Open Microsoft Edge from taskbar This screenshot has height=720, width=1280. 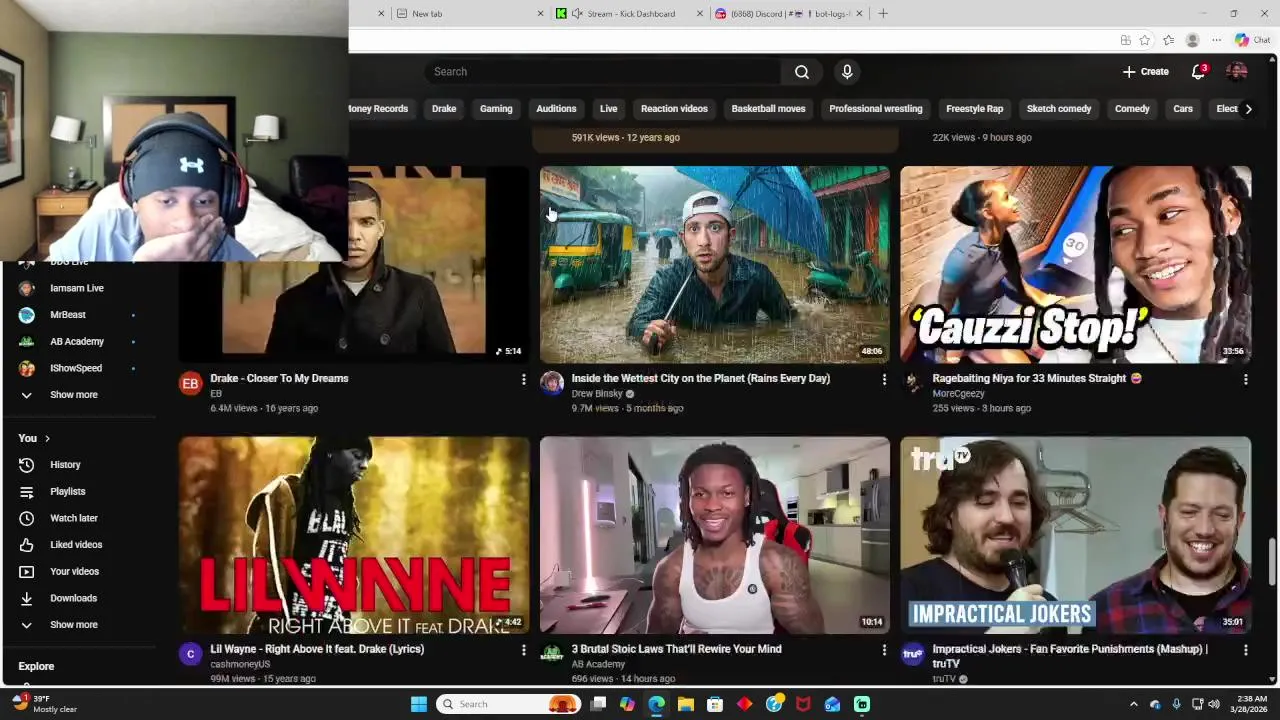tap(656, 704)
